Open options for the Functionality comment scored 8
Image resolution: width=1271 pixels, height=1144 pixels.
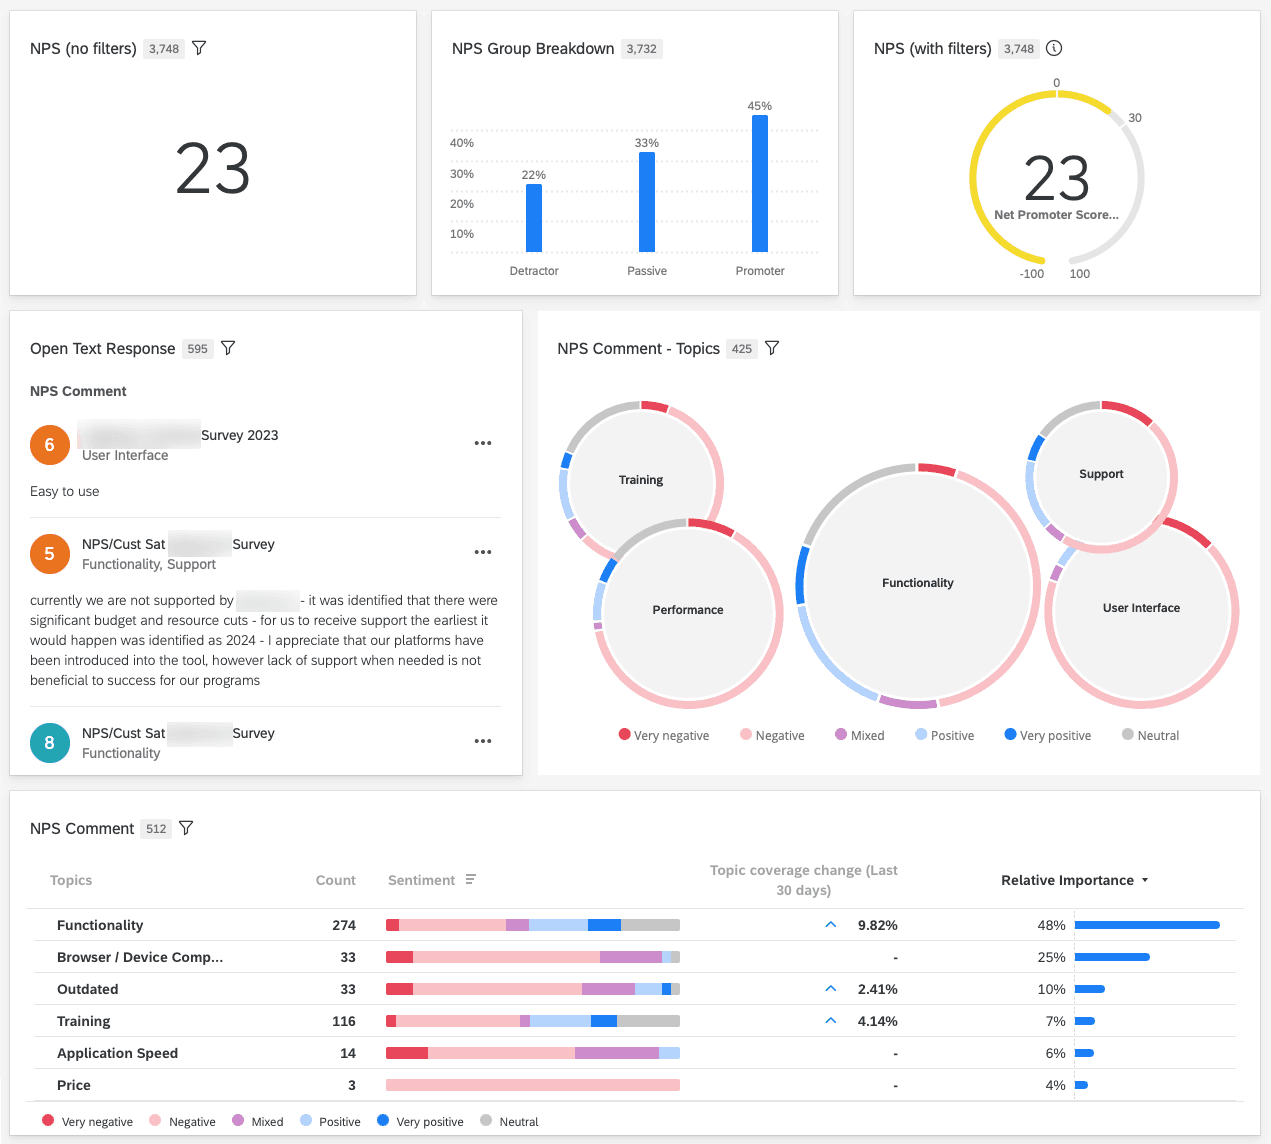(x=483, y=741)
